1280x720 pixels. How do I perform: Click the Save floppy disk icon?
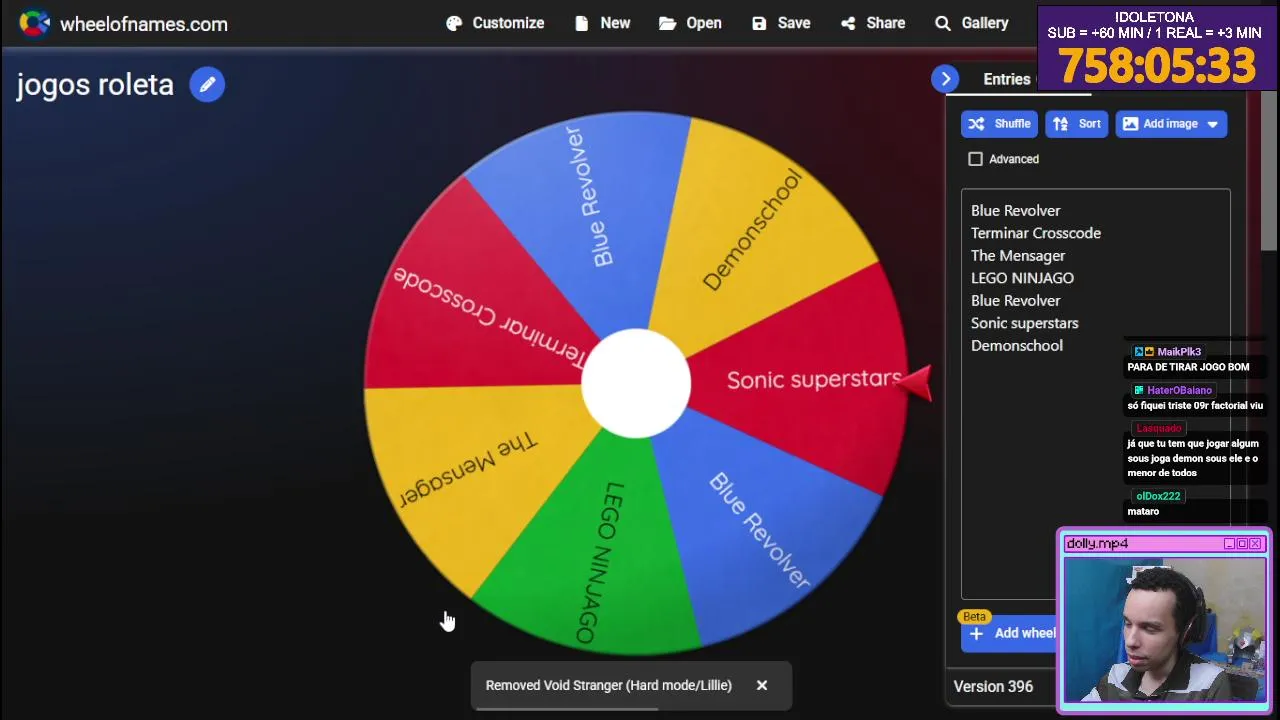(x=759, y=23)
